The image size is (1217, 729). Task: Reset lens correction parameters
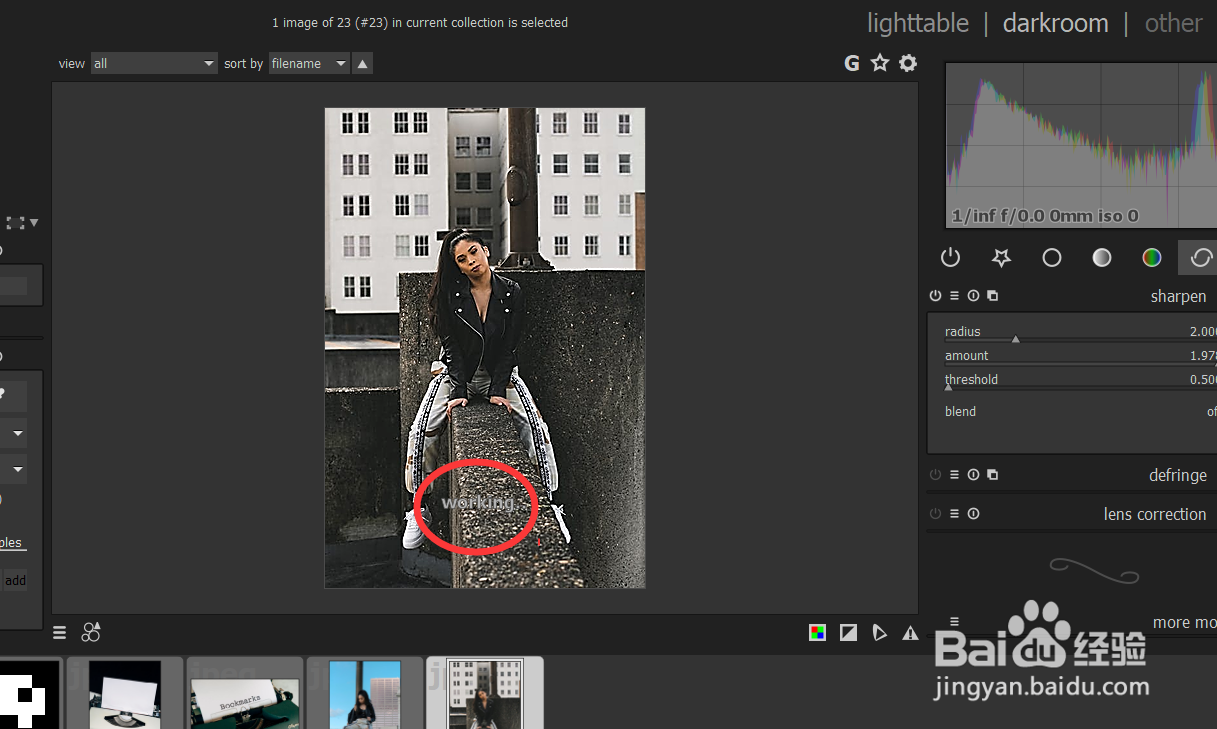[973, 514]
